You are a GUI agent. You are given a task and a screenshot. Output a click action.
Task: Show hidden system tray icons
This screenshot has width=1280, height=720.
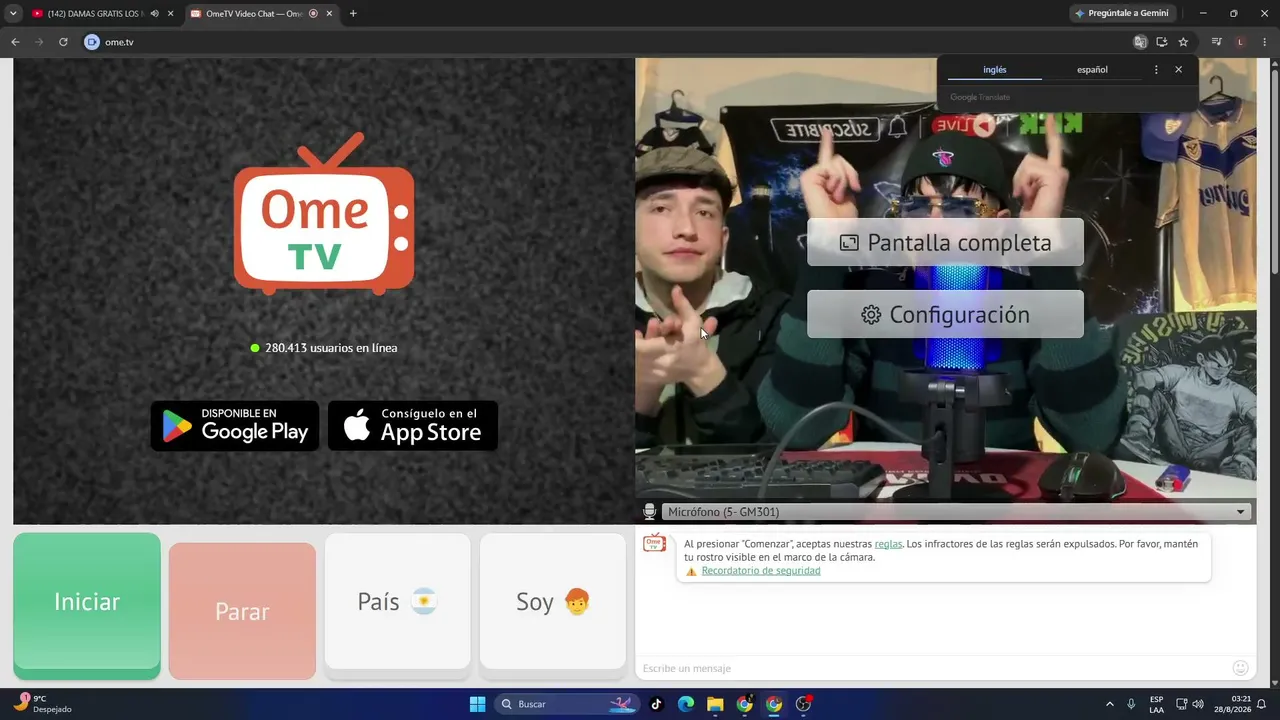(x=1109, y=704)
